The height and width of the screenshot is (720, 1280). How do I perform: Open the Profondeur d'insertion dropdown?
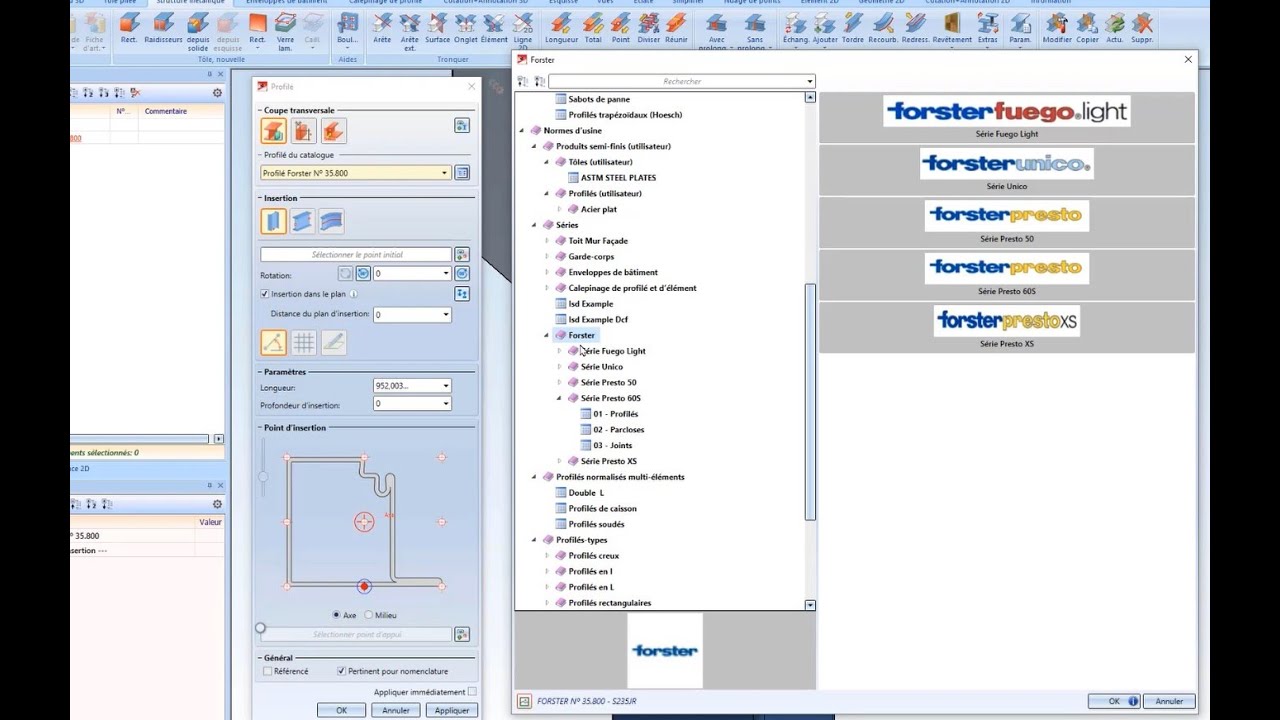[x=445, y=404]
